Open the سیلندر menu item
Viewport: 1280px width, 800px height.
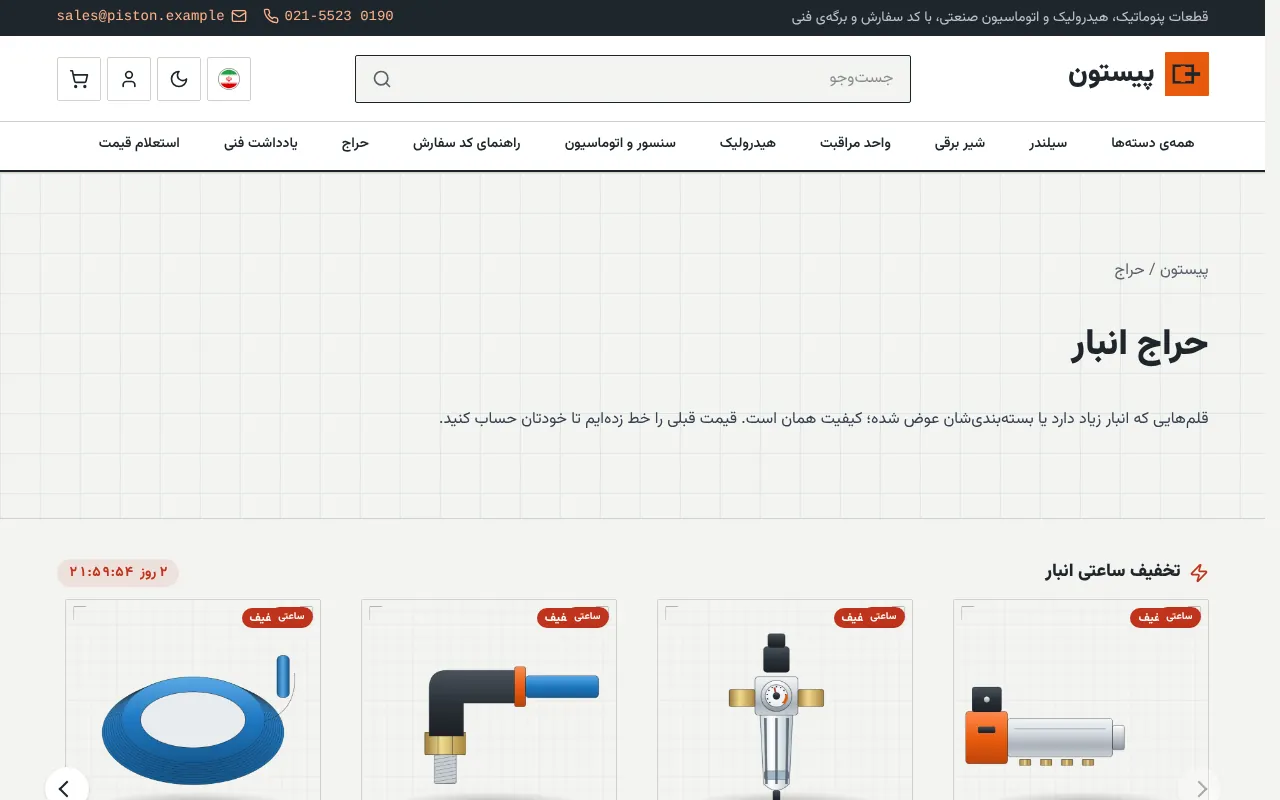point(1048,143)
